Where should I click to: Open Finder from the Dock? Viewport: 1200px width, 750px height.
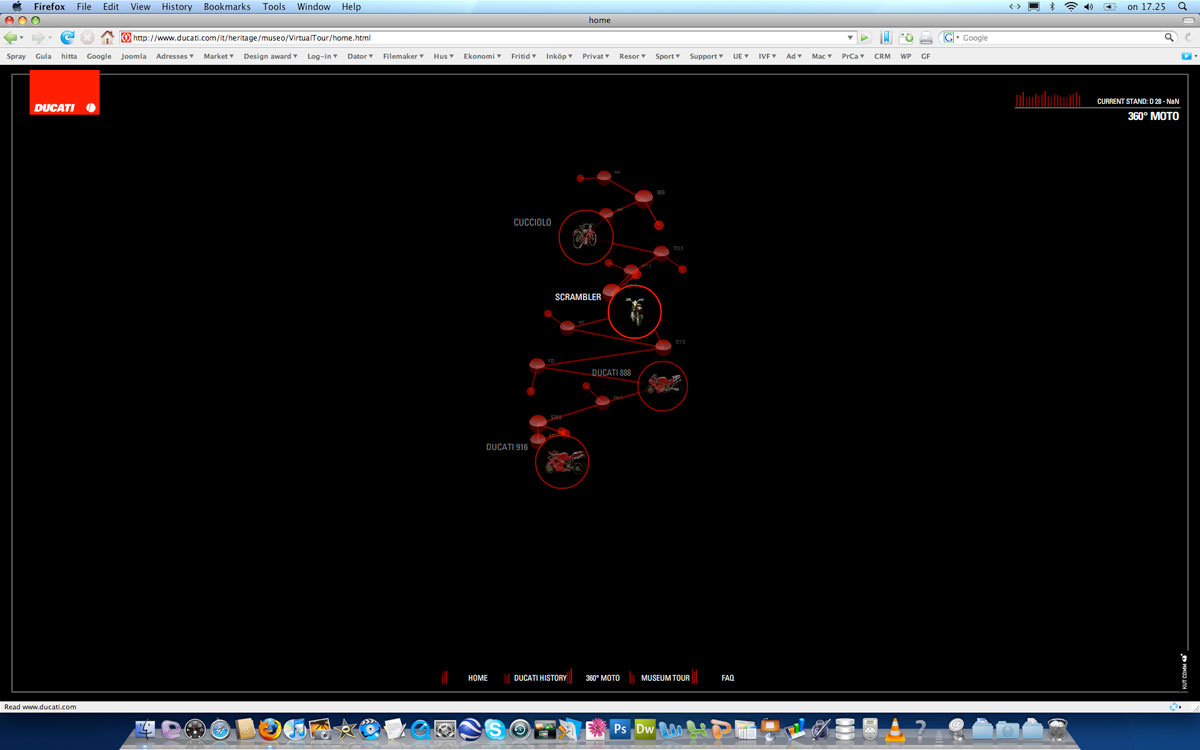[x=145, y=729]
